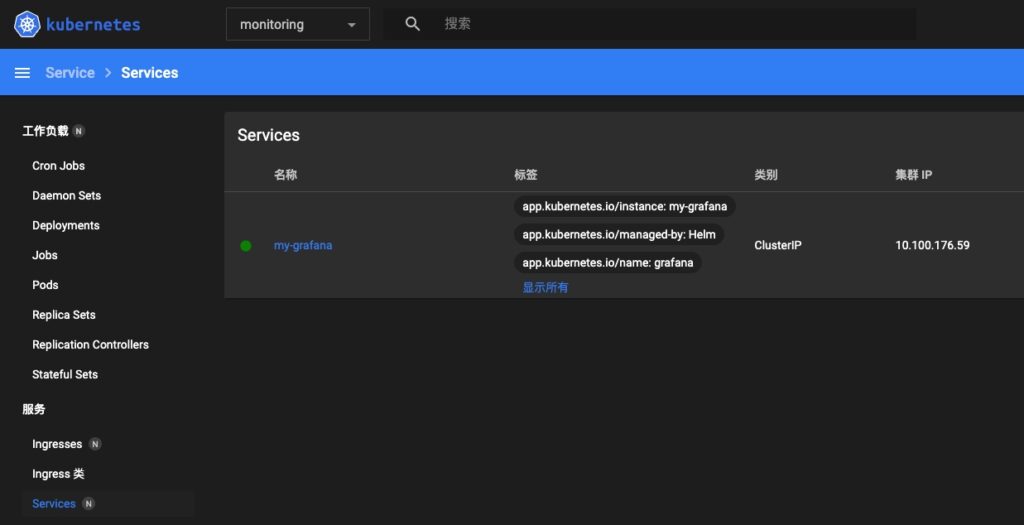Click the 工作负载 section header

pyautogui.click(x=45, y=131)
